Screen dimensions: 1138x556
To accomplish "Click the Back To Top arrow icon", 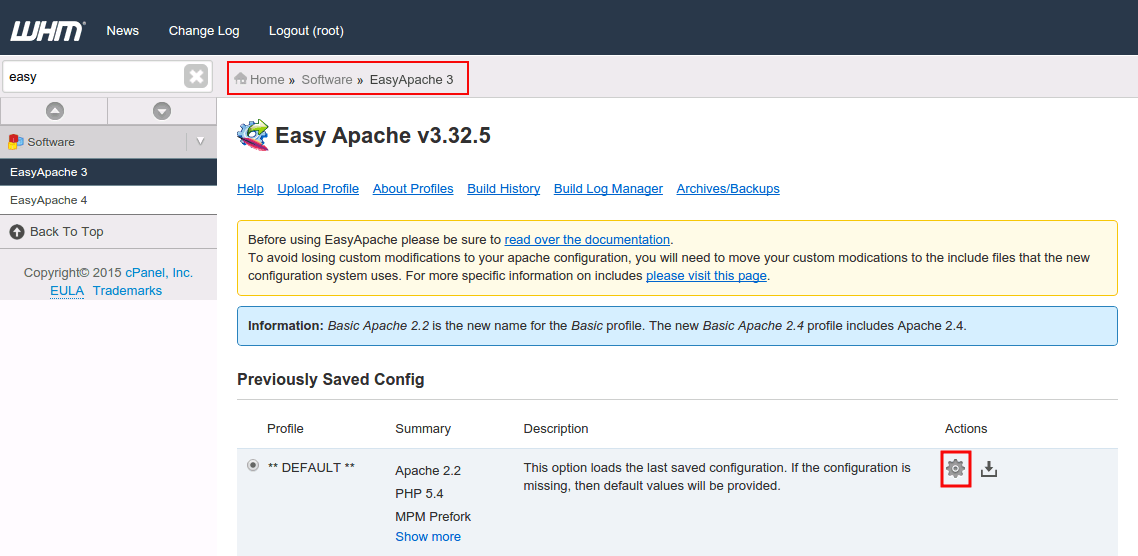I will 17,232.
